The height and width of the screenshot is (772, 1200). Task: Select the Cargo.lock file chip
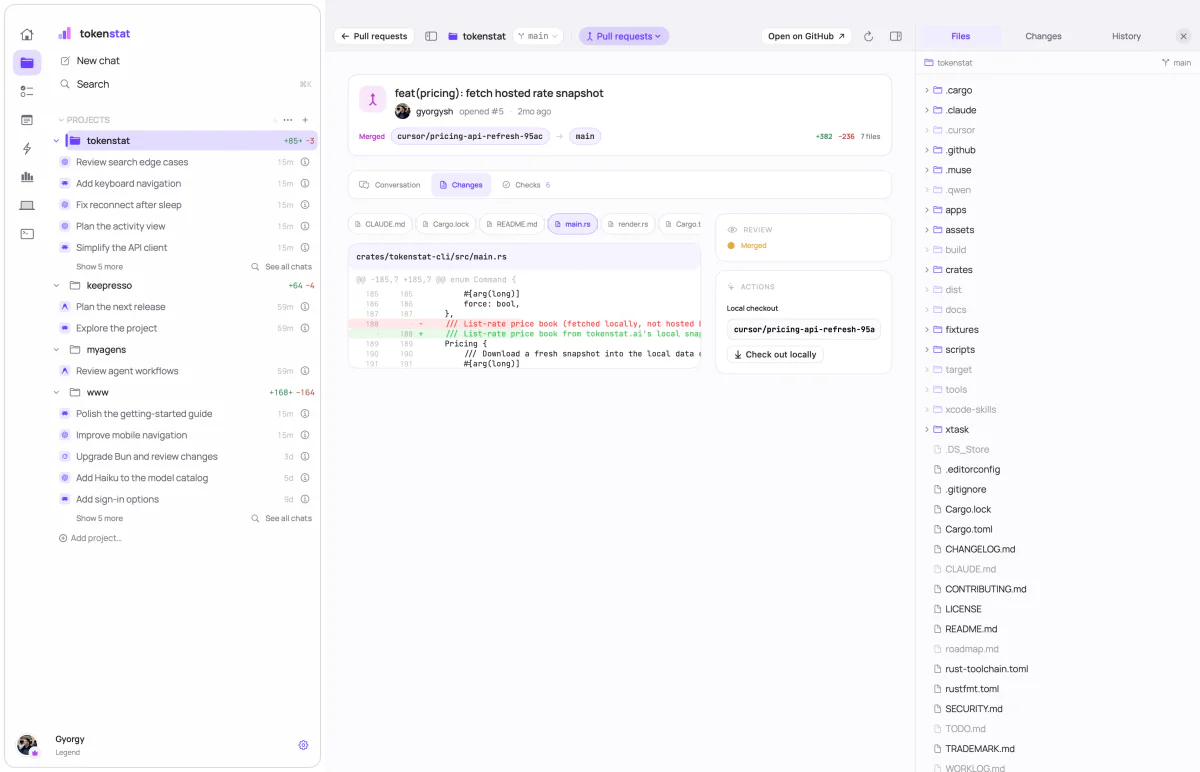pyautogui.click(x=445, y=224)
